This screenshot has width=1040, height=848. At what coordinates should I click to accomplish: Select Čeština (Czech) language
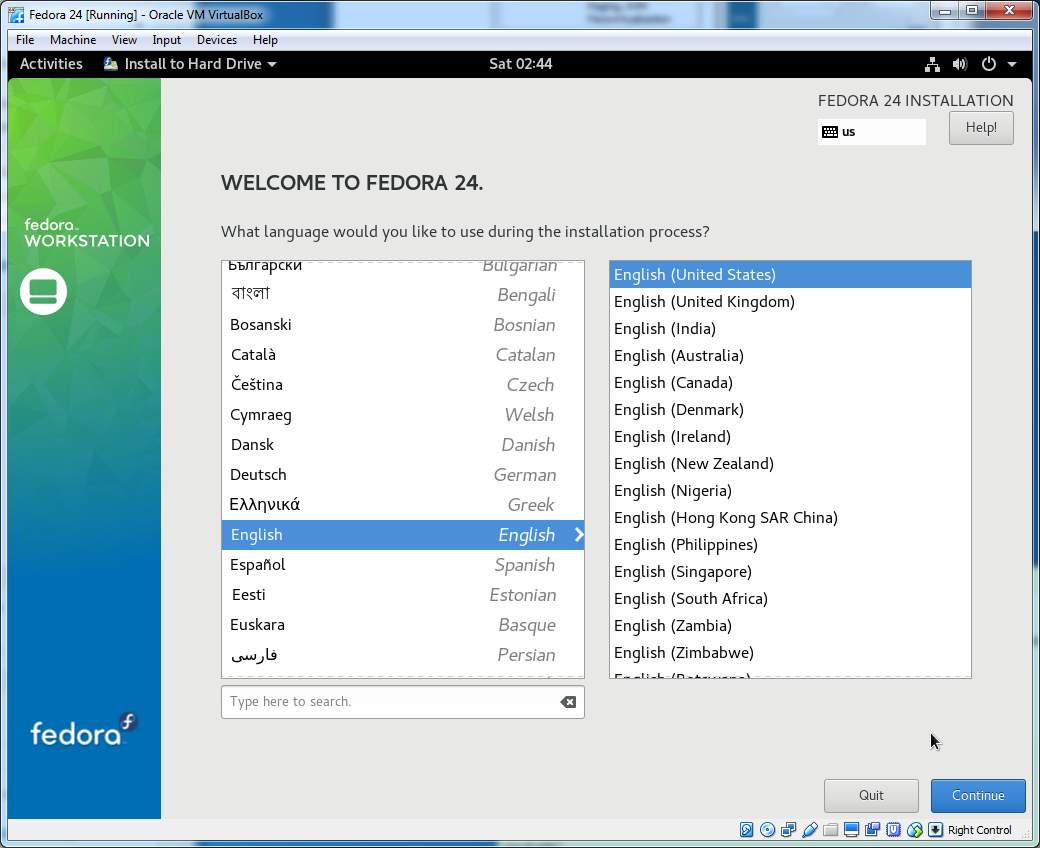click(x=403, y=385)
